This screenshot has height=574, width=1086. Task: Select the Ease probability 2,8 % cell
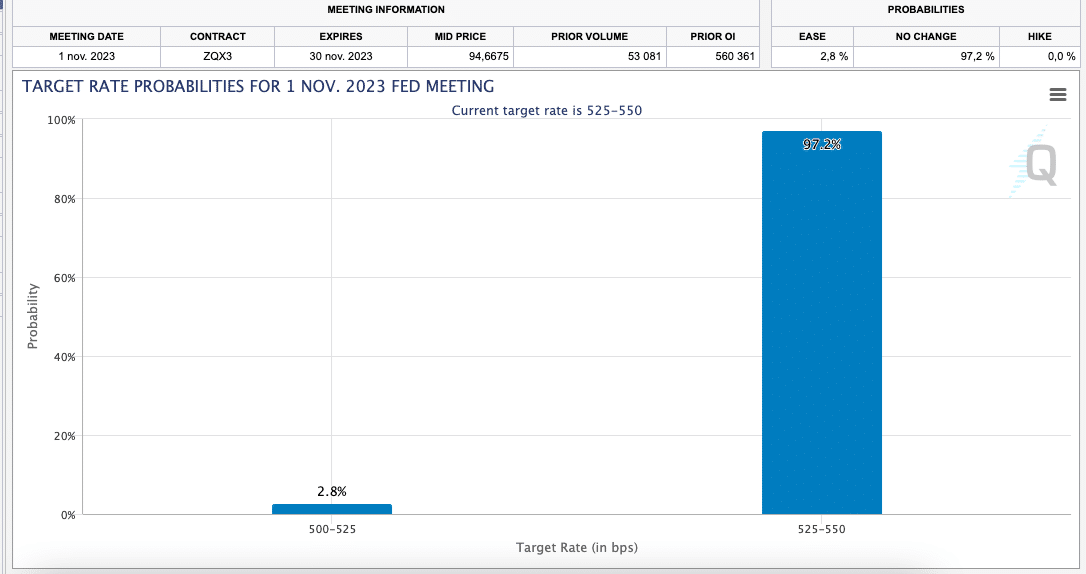(836, 56)
